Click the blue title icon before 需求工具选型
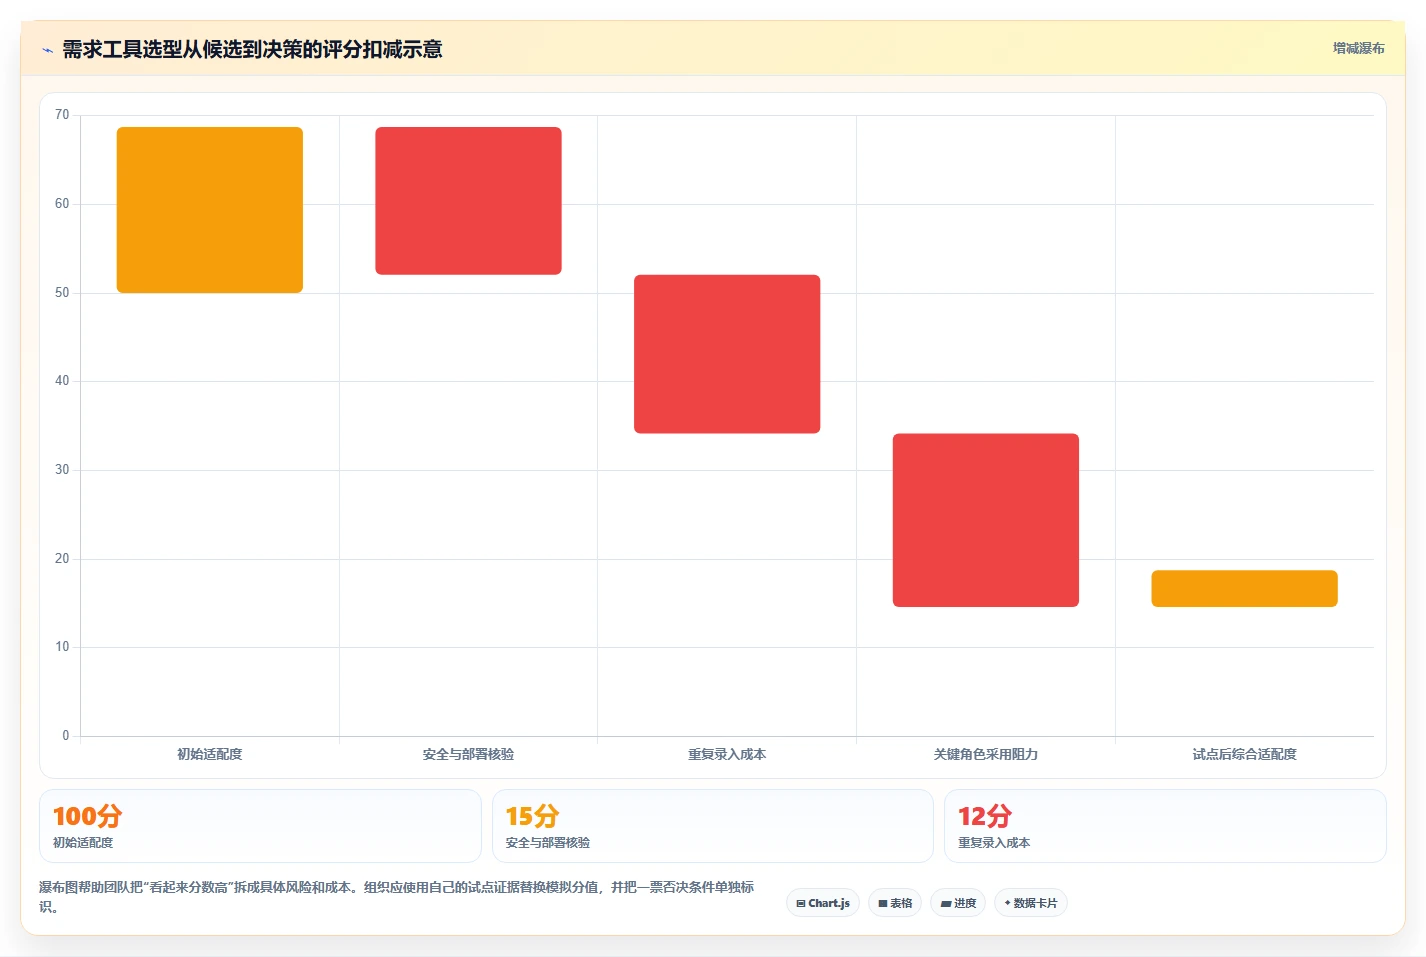 (x=47, y=50)
